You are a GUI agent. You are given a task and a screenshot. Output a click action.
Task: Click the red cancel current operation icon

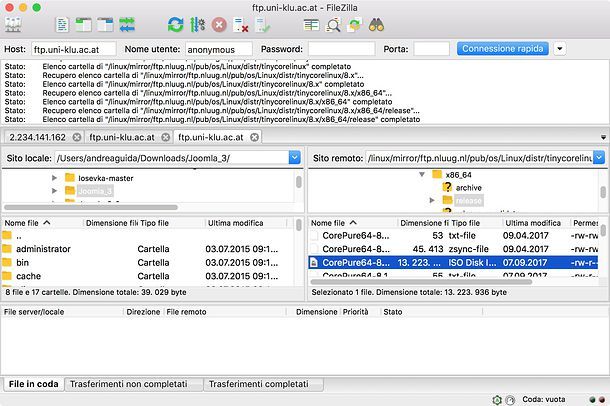pos(219,25)
